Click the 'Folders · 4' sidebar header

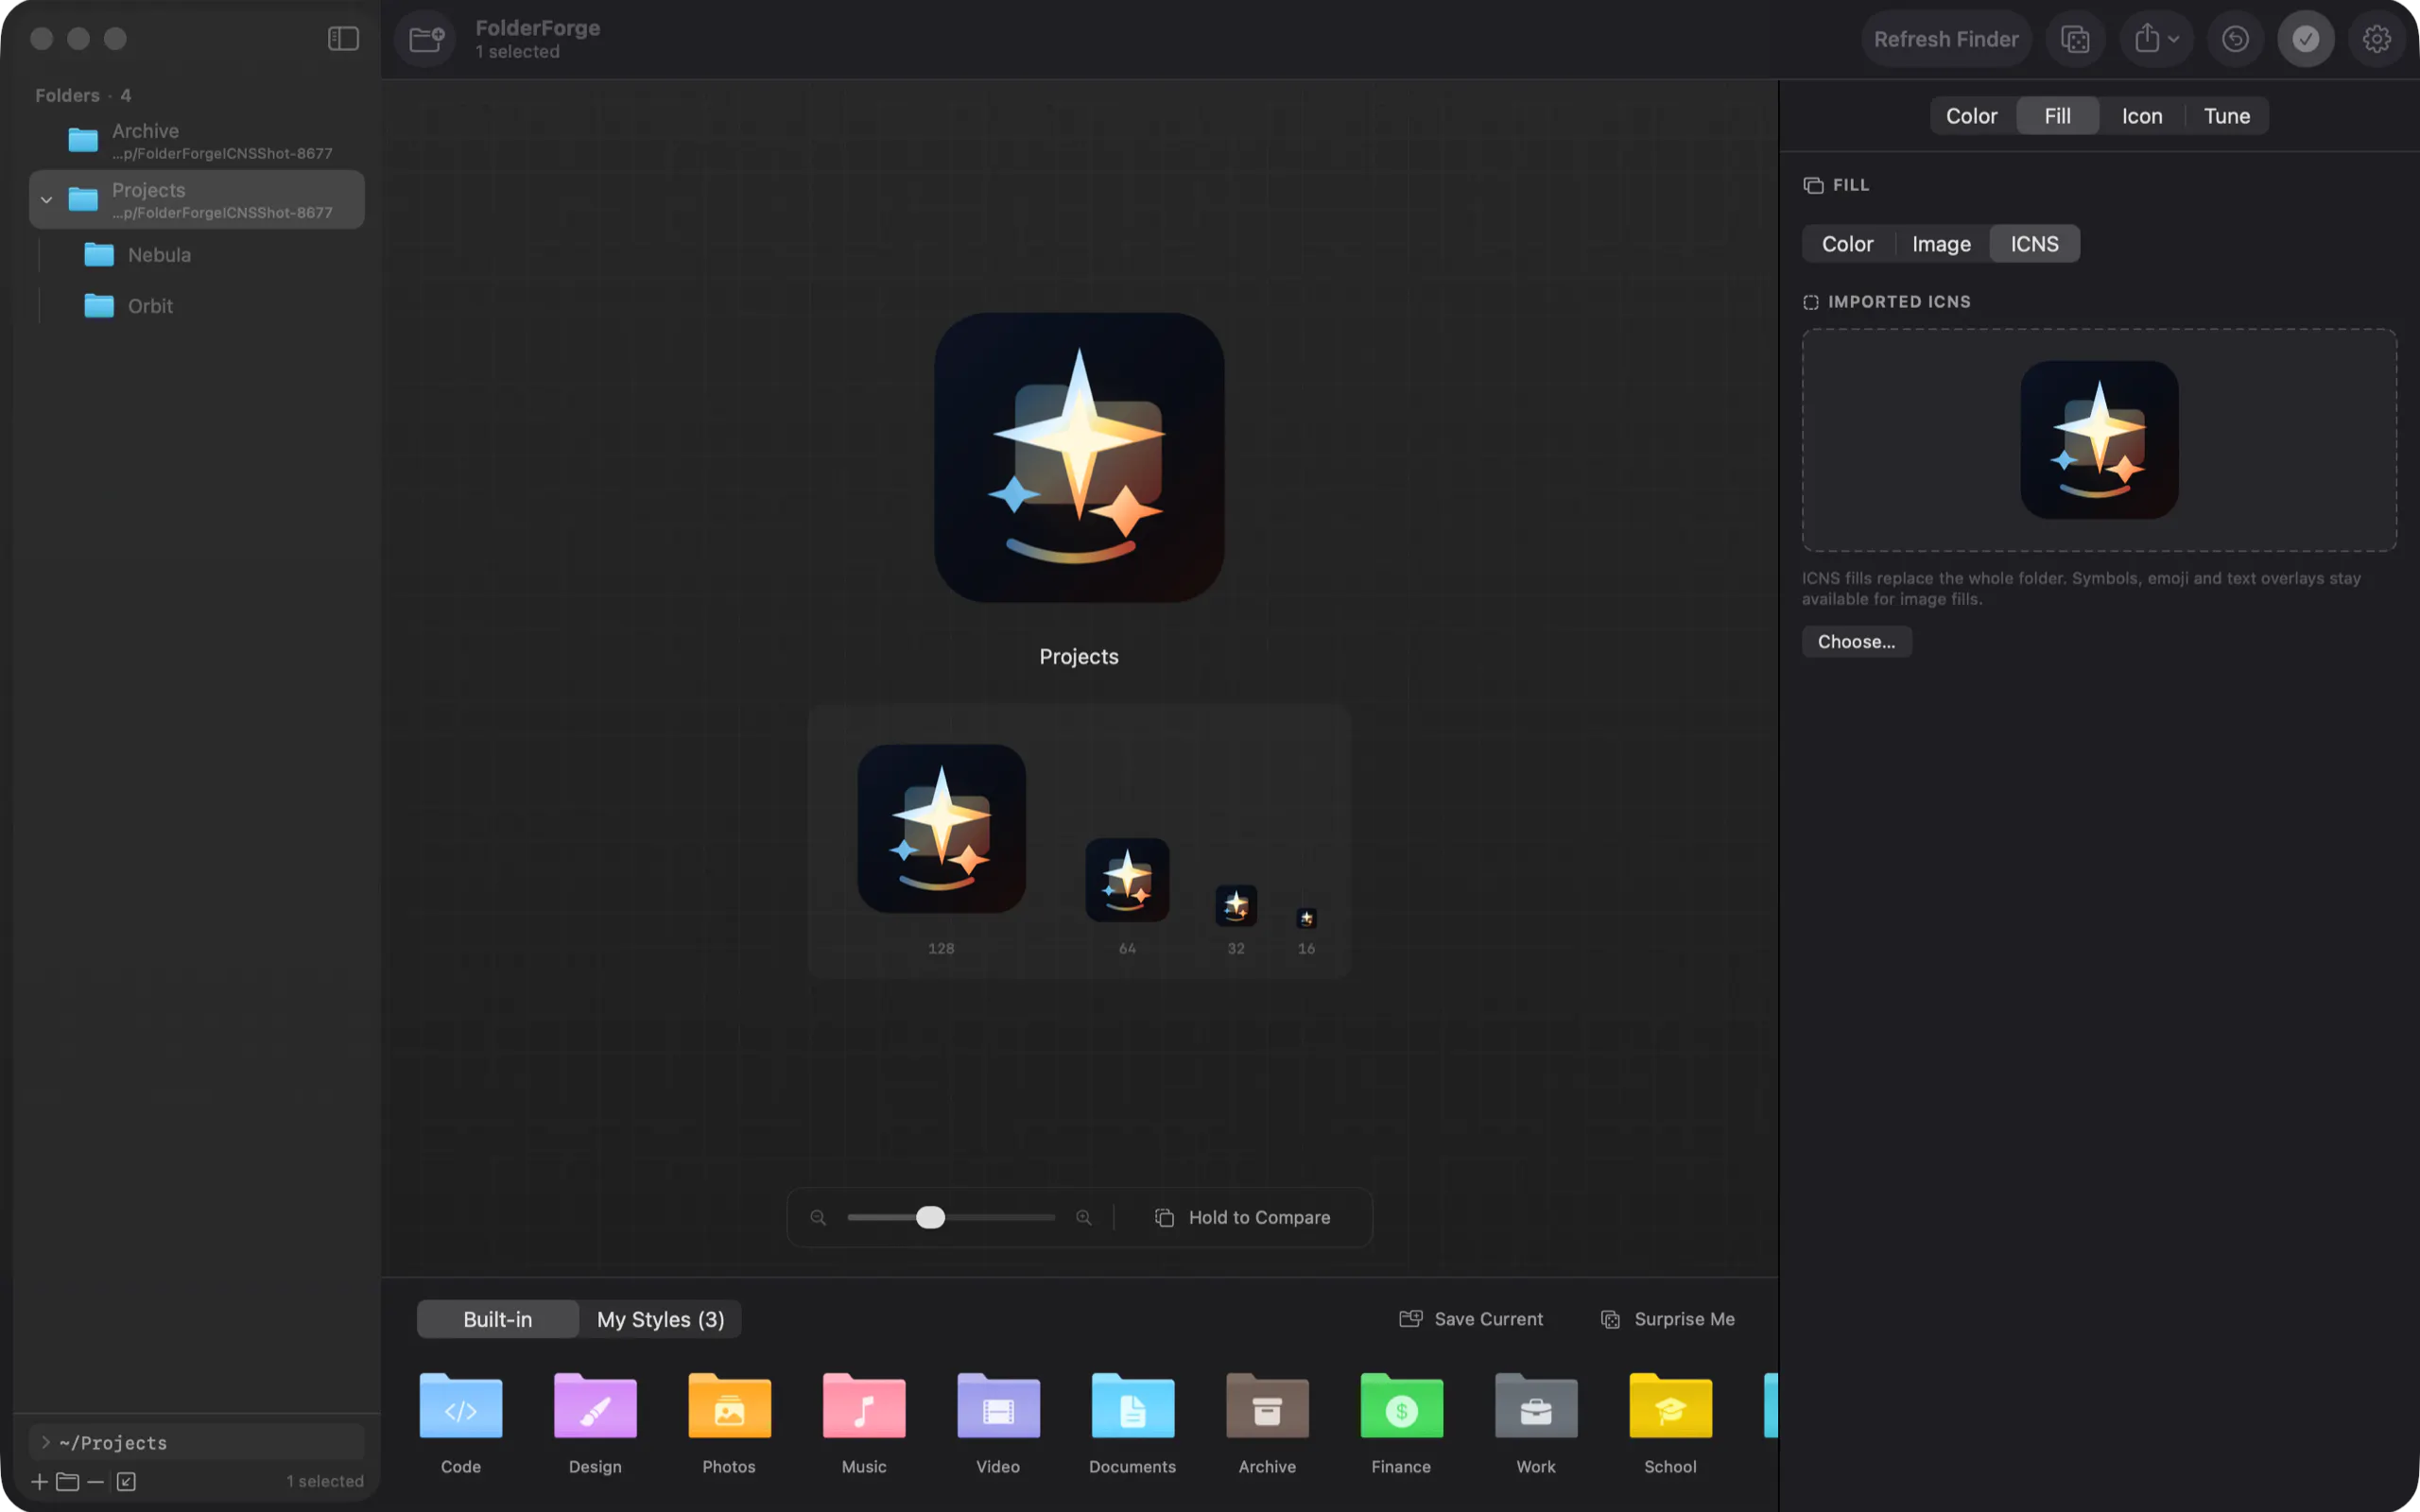pos(83,95)
